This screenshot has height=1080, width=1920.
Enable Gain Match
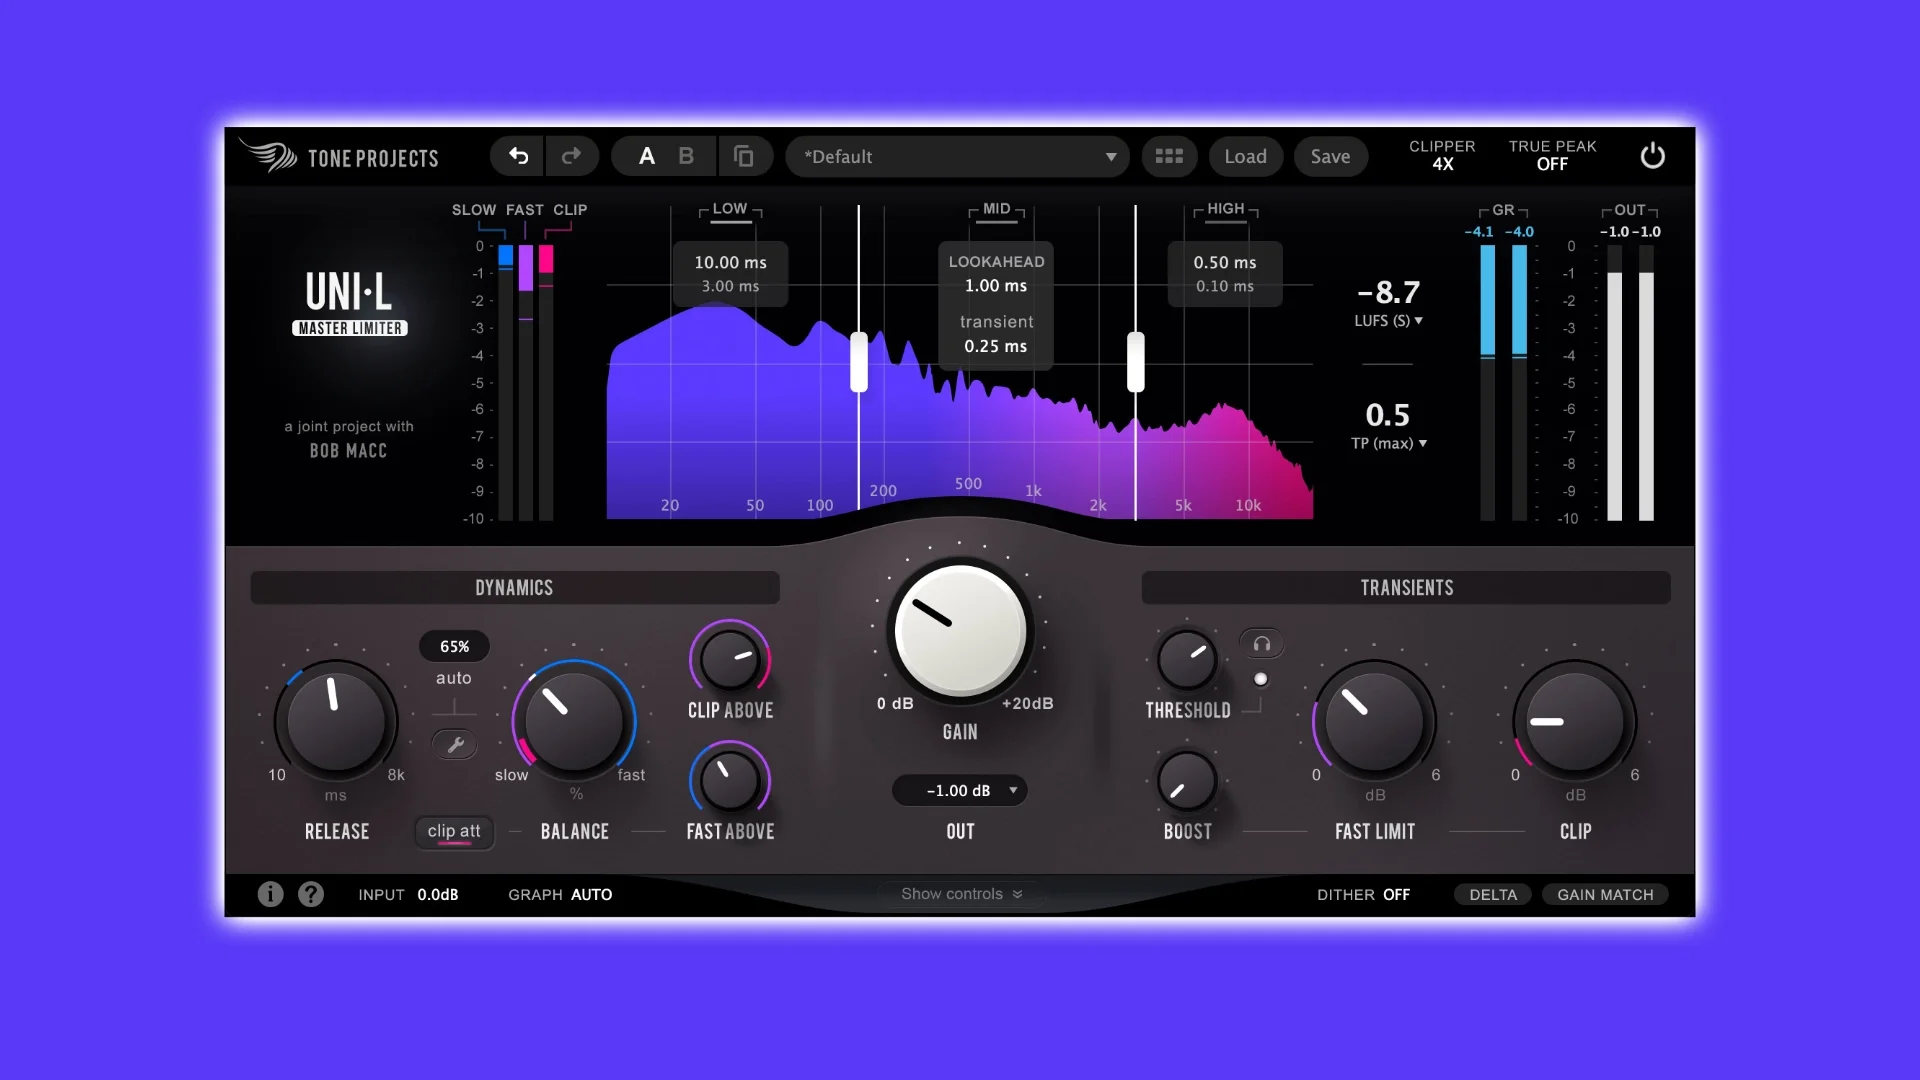(x=1605, y=895)
